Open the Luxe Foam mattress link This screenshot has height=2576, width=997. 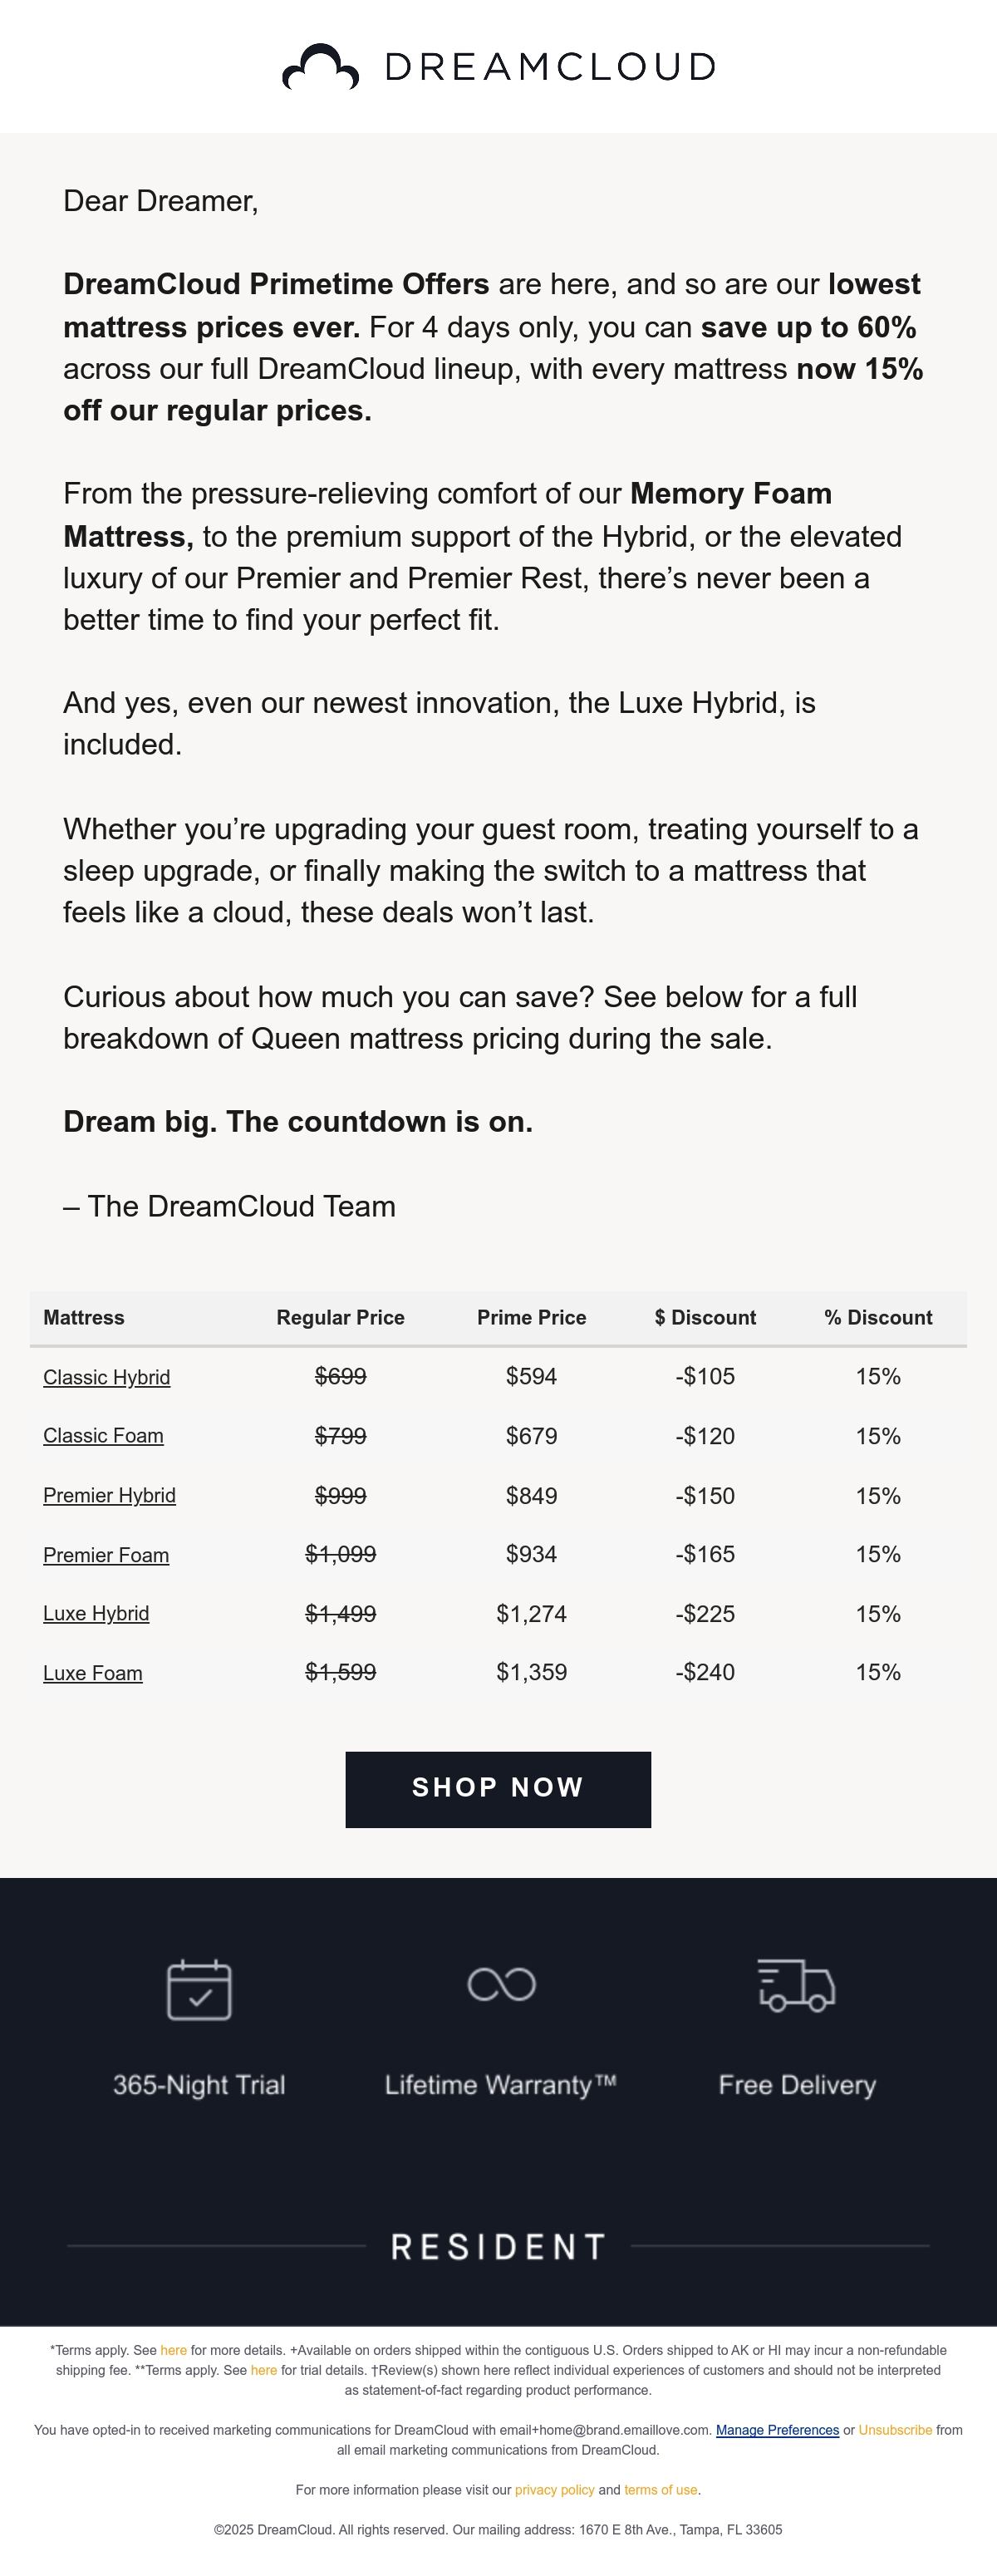(x=93, y=1673)
